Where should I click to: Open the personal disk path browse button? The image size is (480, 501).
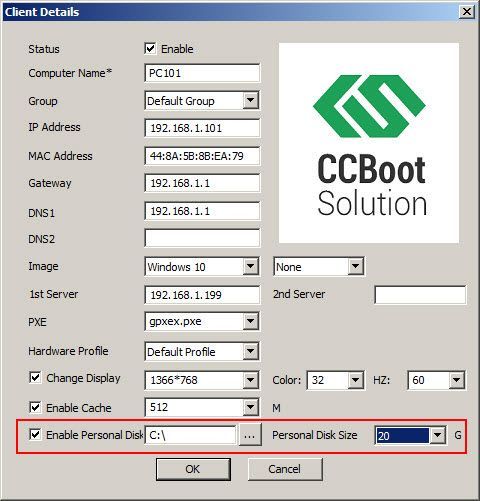pyautogui.click(x=250, y=435)
